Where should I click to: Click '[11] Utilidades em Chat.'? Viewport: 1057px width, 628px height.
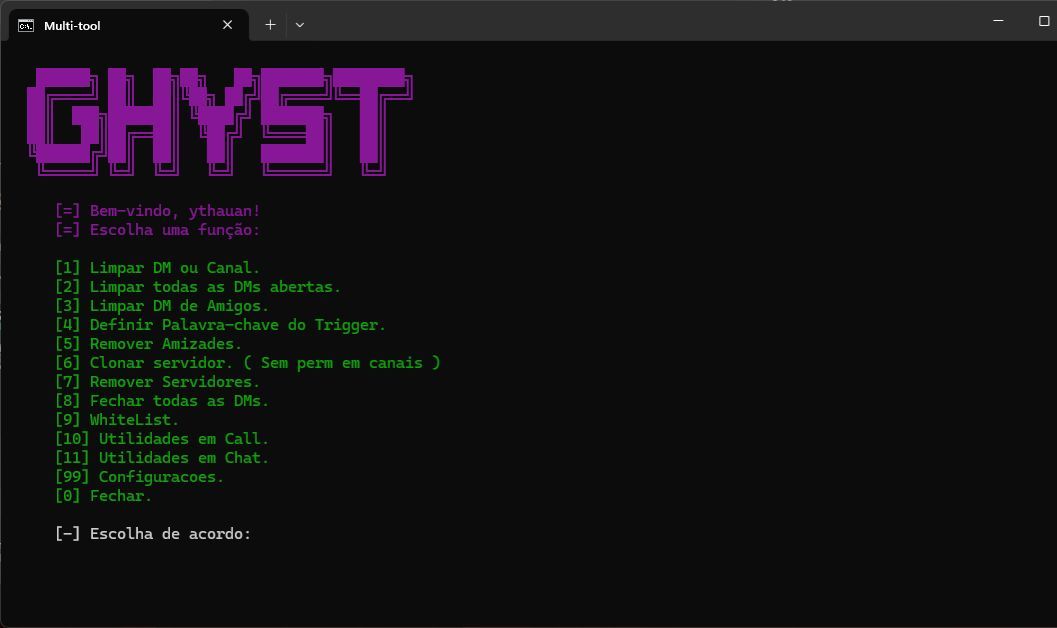pyautogui.click(x=162, y=458)
